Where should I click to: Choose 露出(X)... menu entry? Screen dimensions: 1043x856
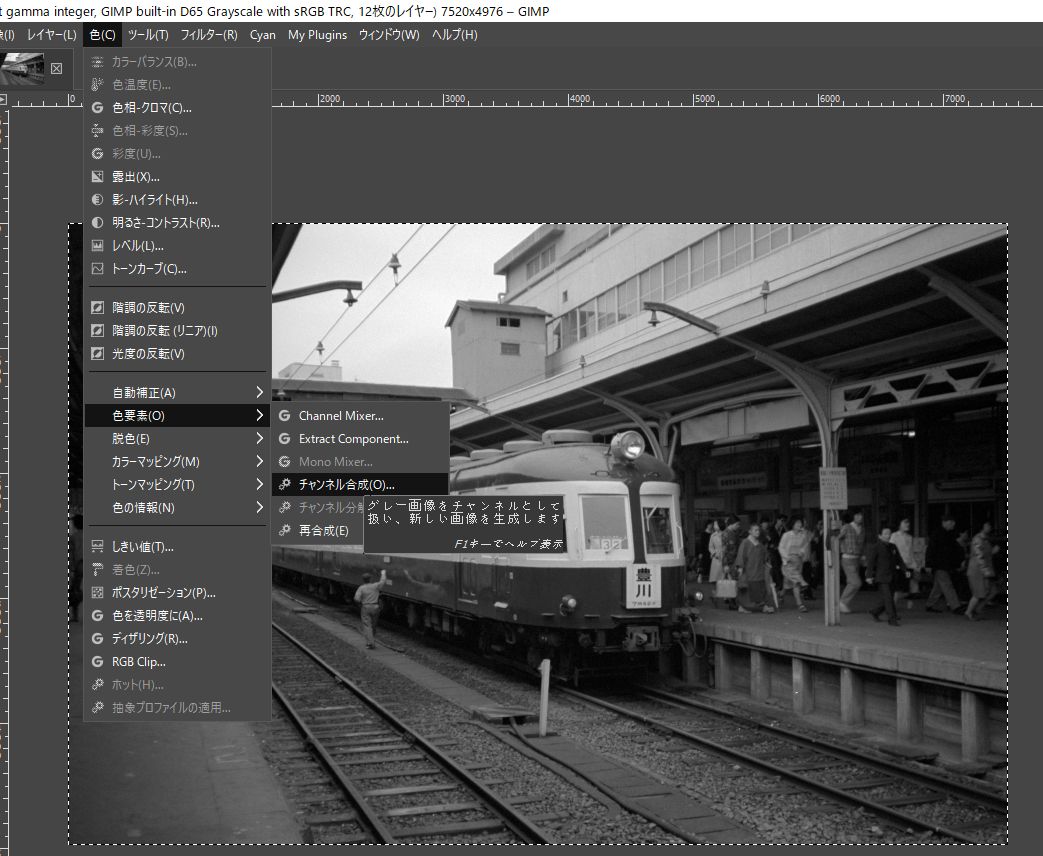(x=178, y=176)
